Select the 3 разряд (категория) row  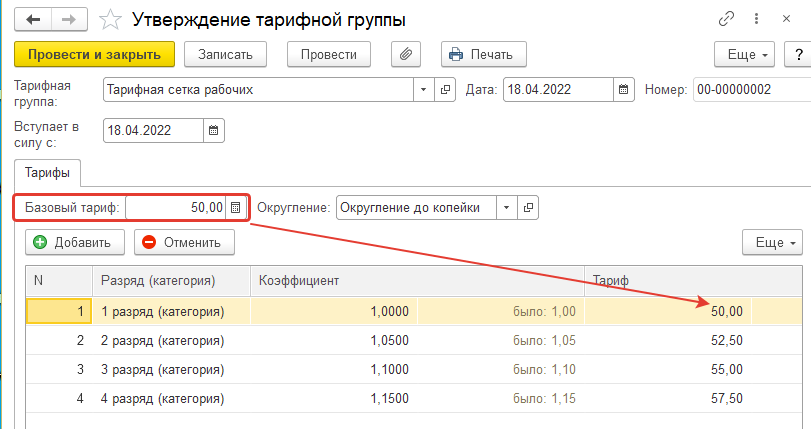point(414,369)
